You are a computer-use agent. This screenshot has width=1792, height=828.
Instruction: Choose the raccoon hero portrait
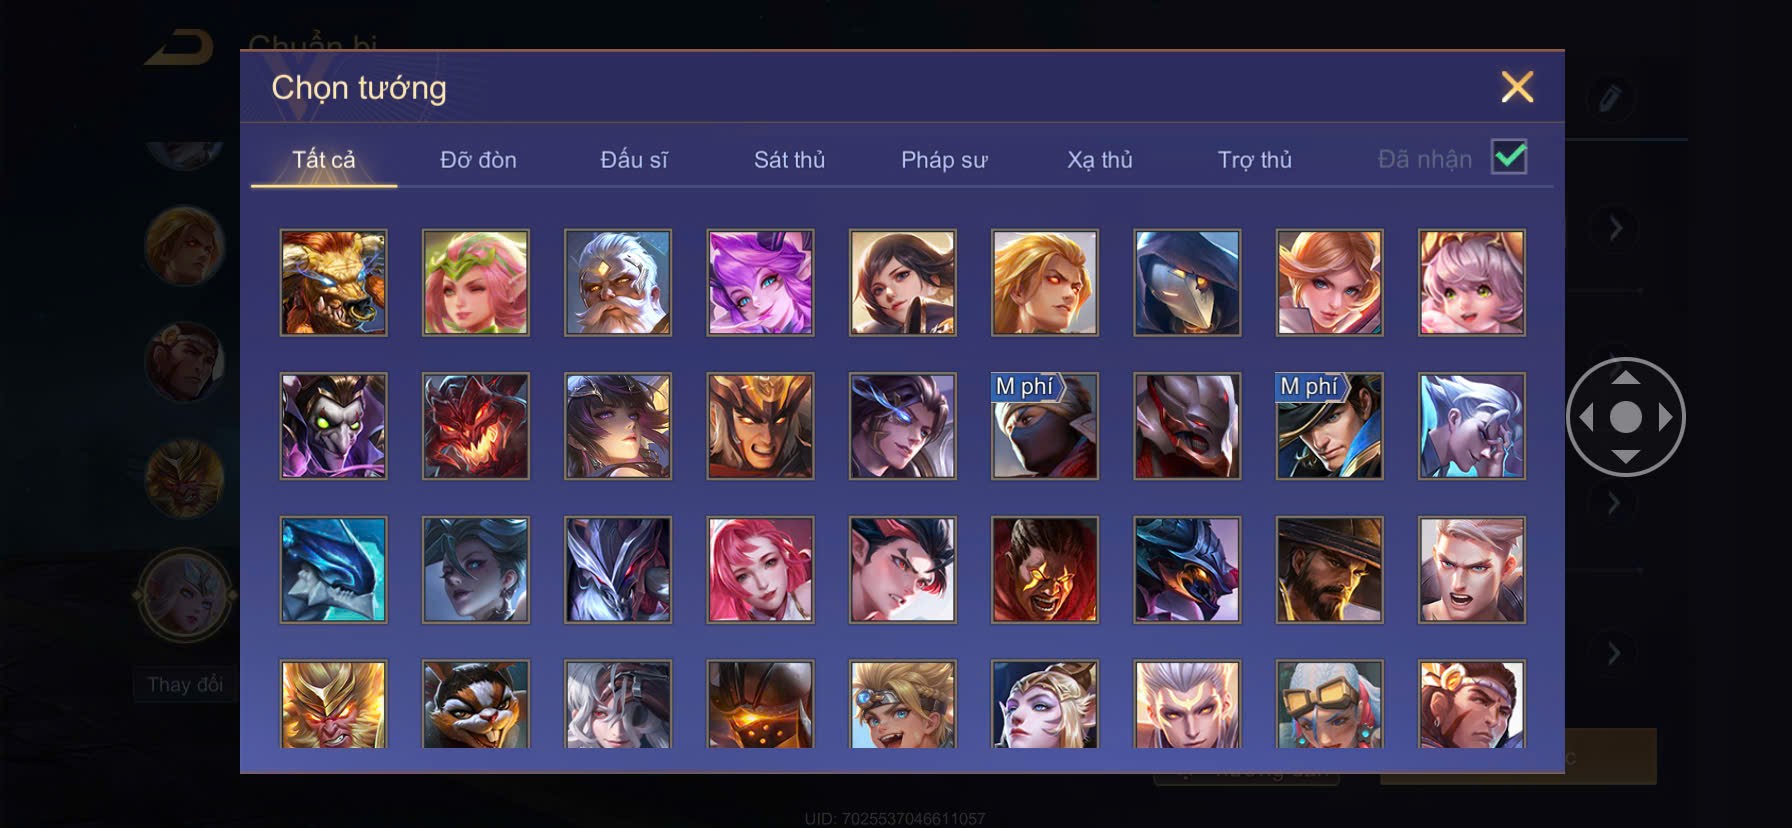(476, 704)
